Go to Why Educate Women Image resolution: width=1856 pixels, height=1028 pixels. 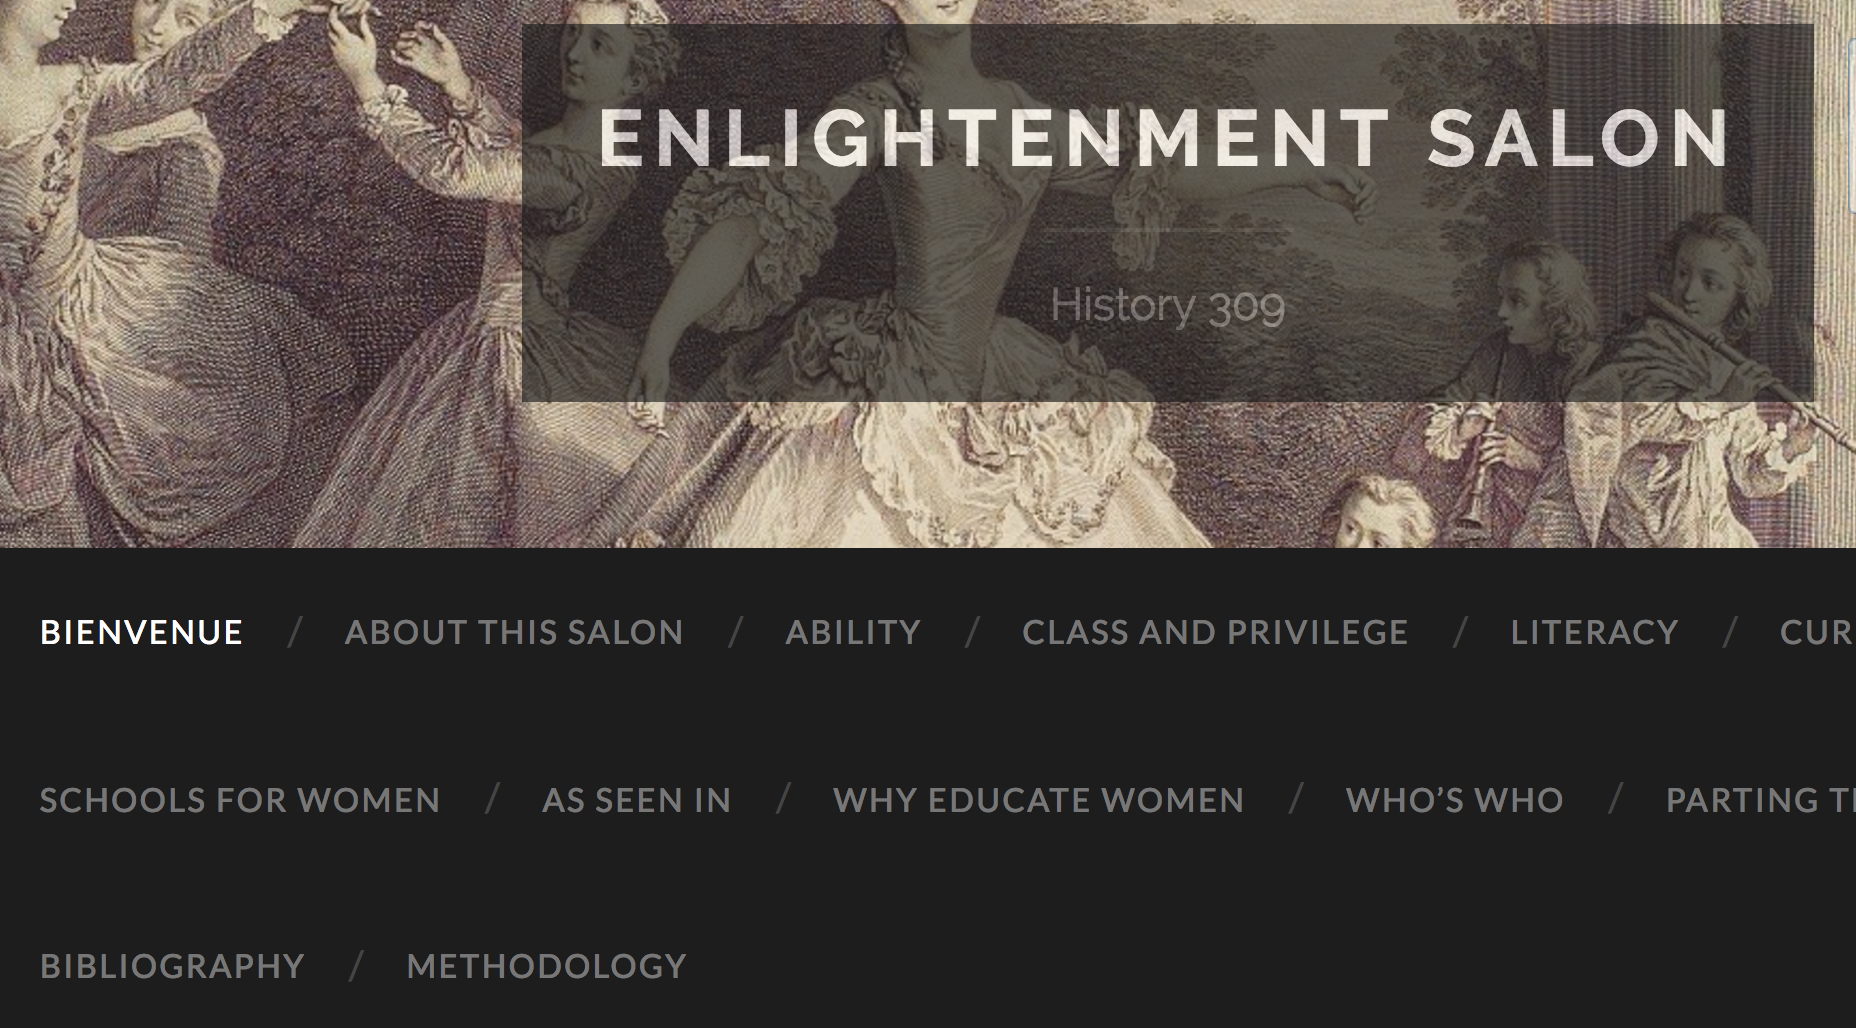click(x=1038, y=800)
